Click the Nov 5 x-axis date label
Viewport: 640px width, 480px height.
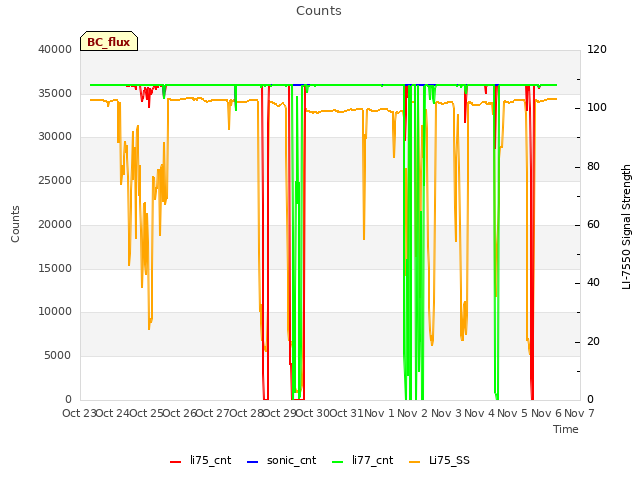(x=513, y=413)
